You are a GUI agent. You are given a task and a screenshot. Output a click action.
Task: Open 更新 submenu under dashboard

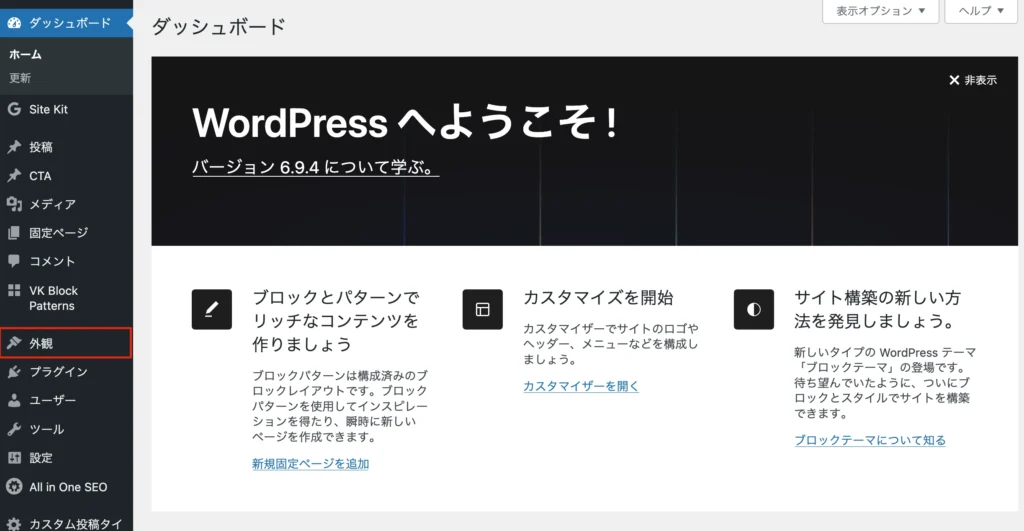pyautogui.click(x=20, y=78)
